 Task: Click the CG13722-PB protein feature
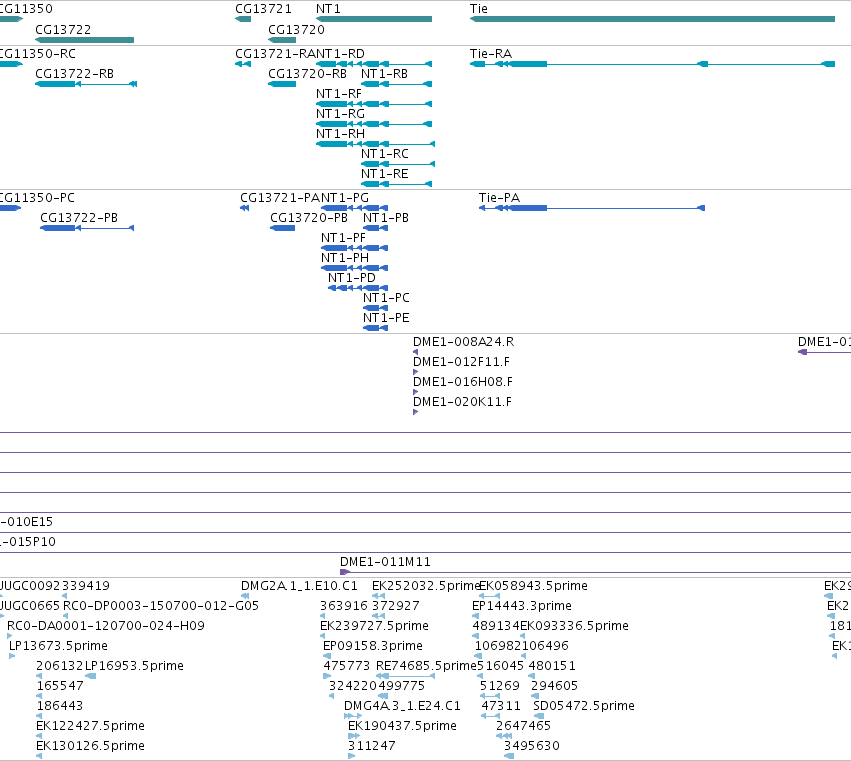coord(87,228)
